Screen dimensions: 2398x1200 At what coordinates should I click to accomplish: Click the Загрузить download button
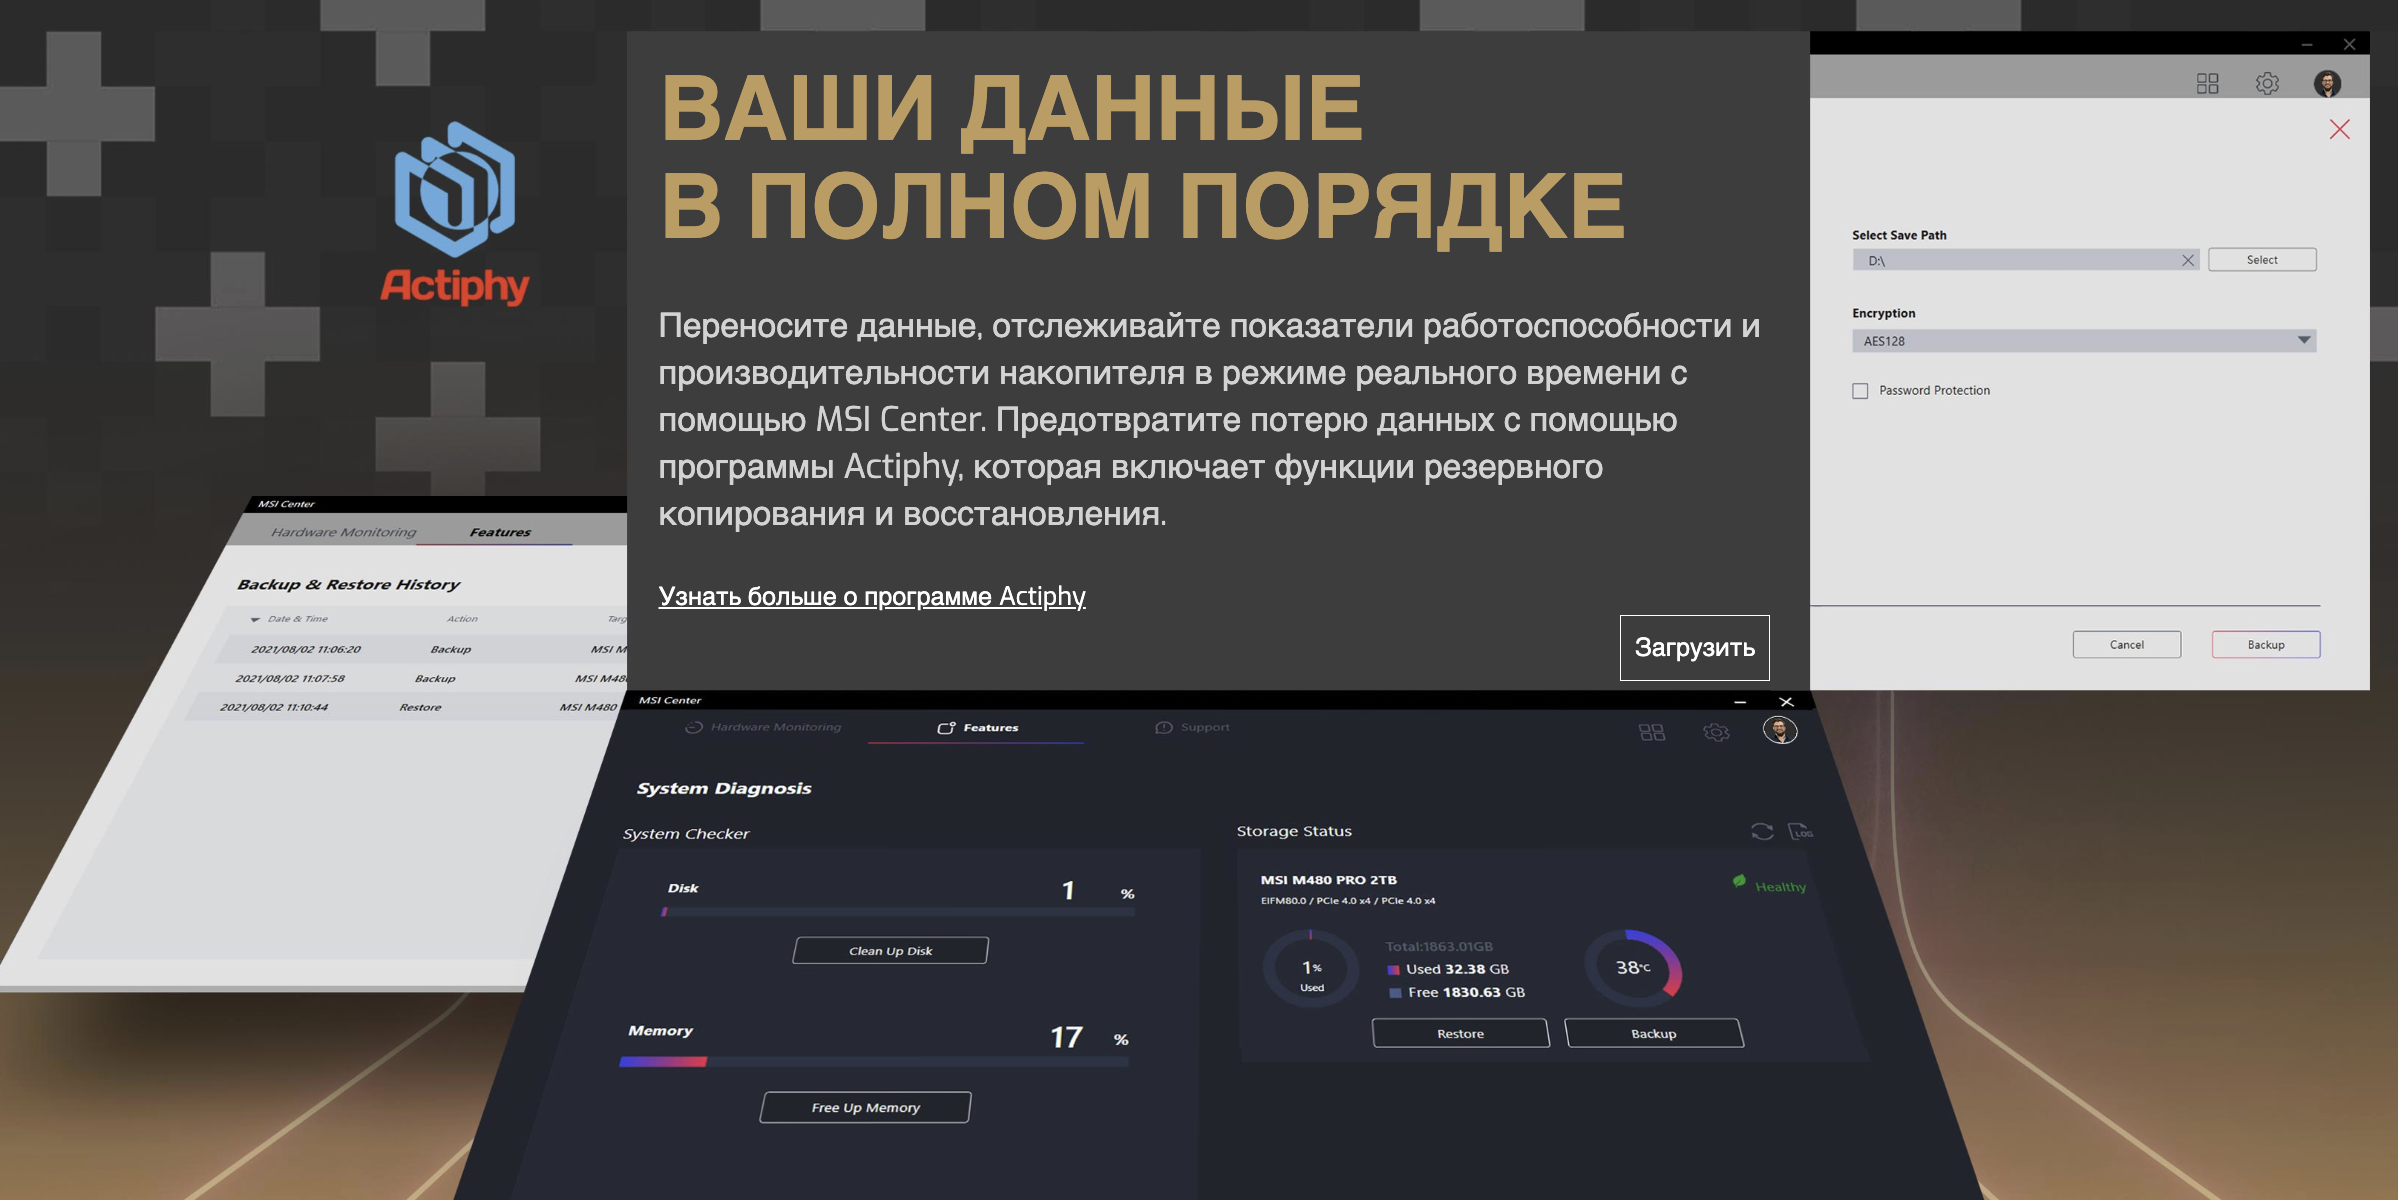tap(1694, 648)
